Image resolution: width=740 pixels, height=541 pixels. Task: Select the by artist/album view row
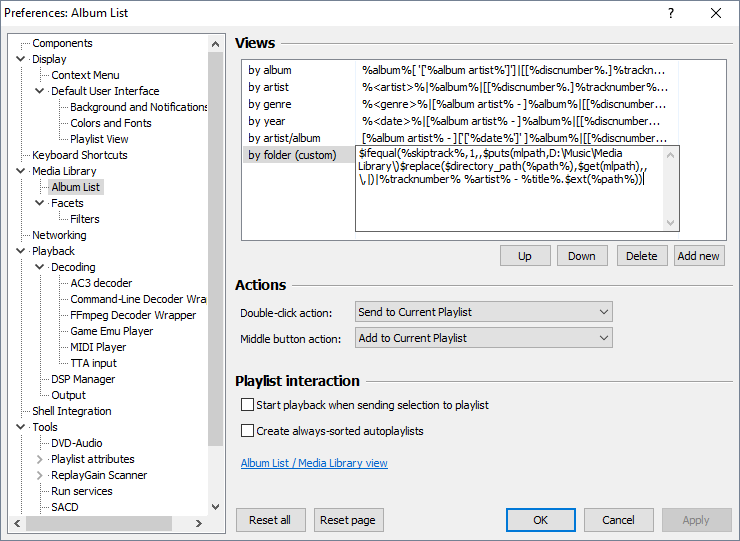tap(285, 138)
